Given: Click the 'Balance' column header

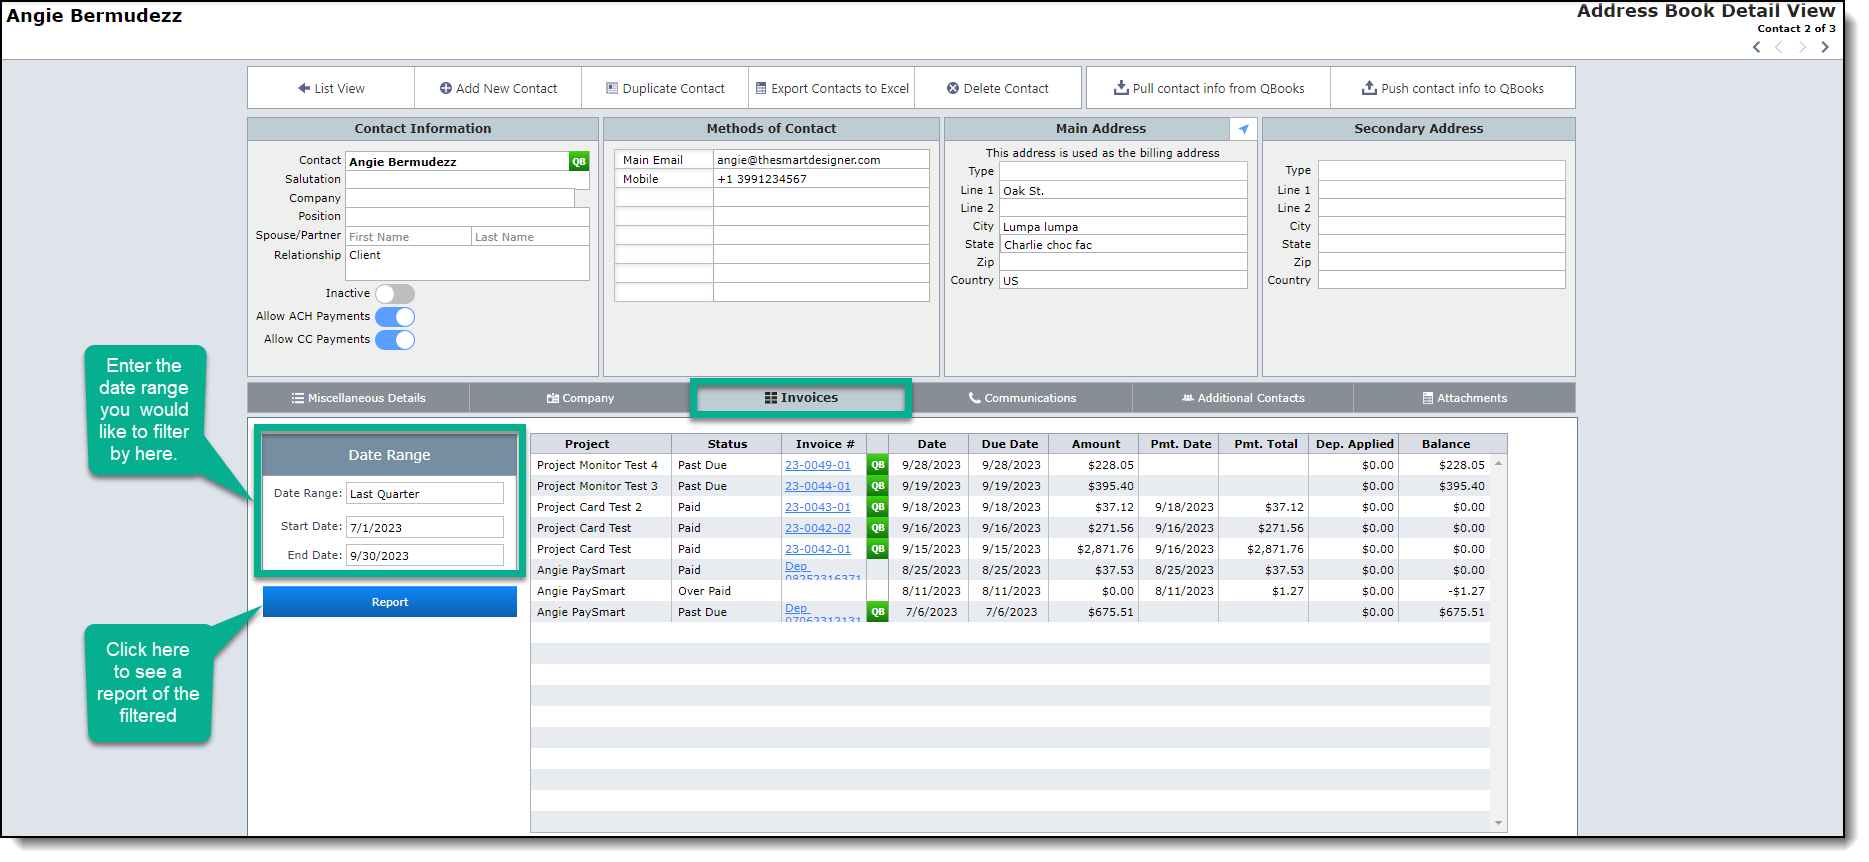Looking at the screenshot, I should point(1445,444).
